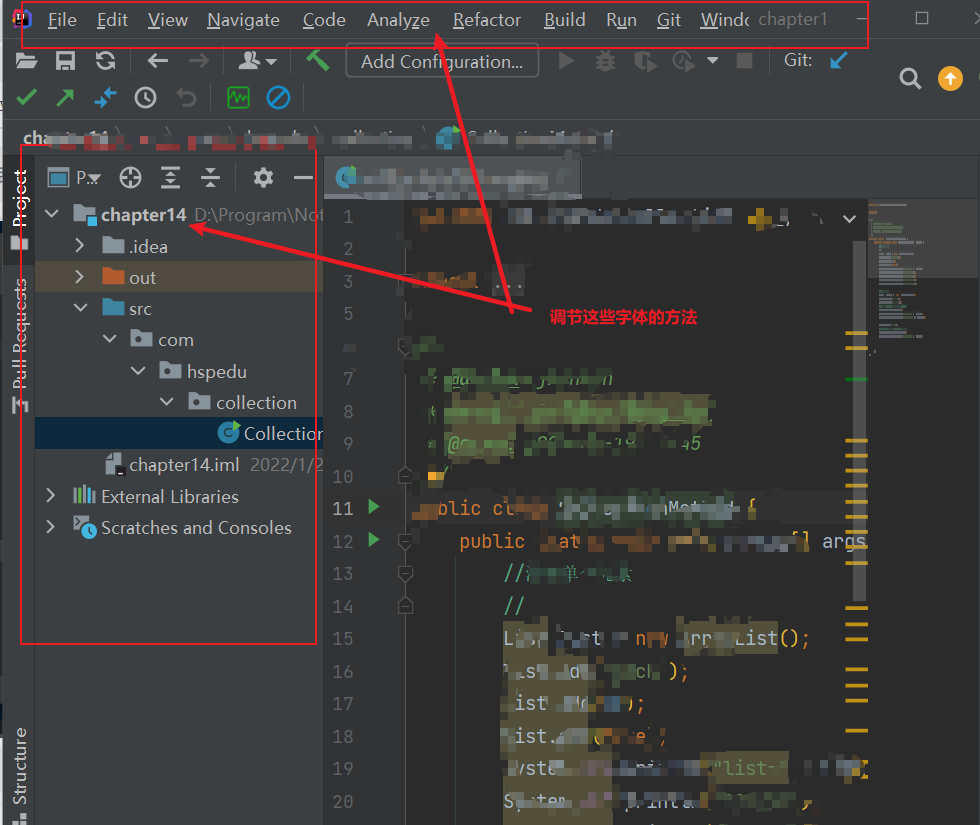Expand Scratches and Consoles node

[51, 528]
